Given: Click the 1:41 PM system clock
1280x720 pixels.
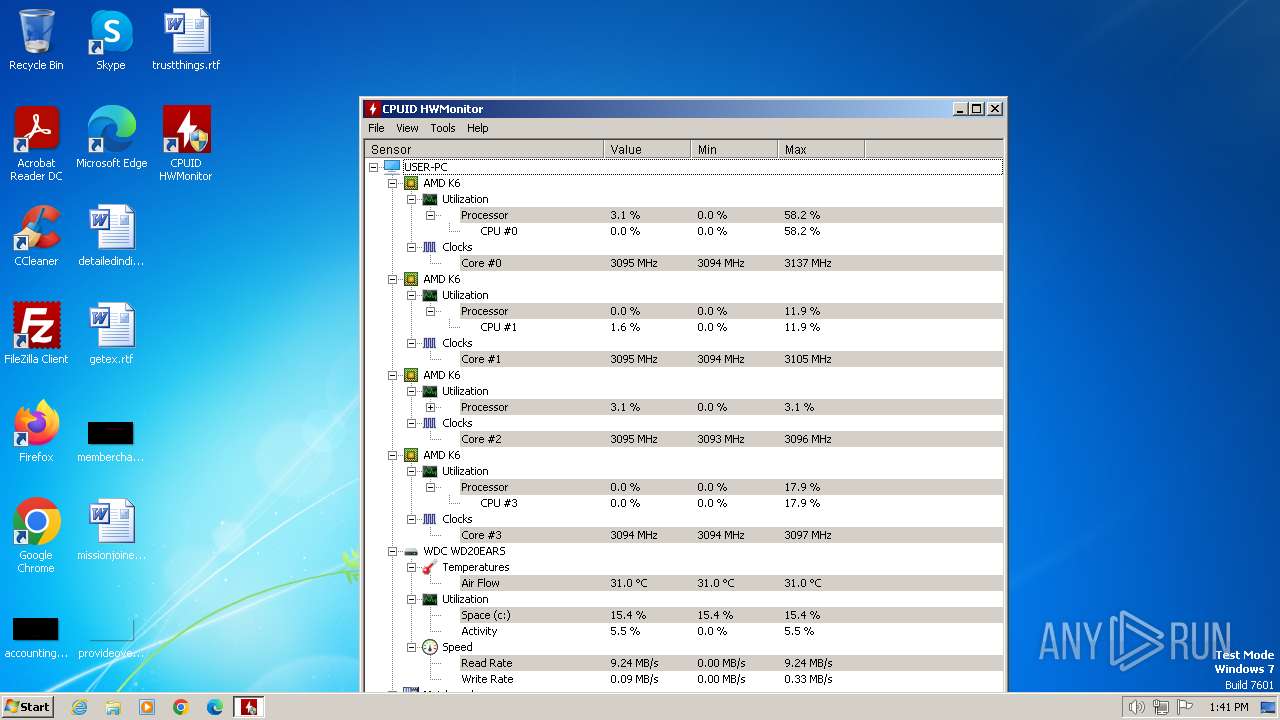Looking at the screenshot, I should (1228, 707).
